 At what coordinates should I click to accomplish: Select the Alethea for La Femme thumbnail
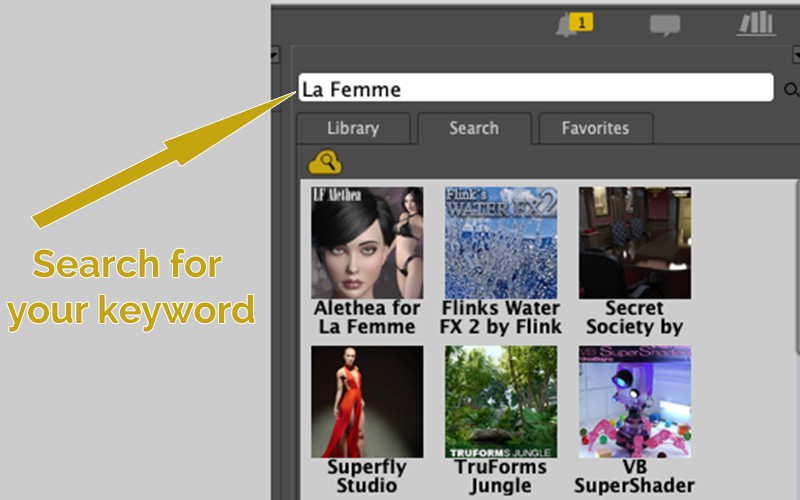(x=367, y=243)
